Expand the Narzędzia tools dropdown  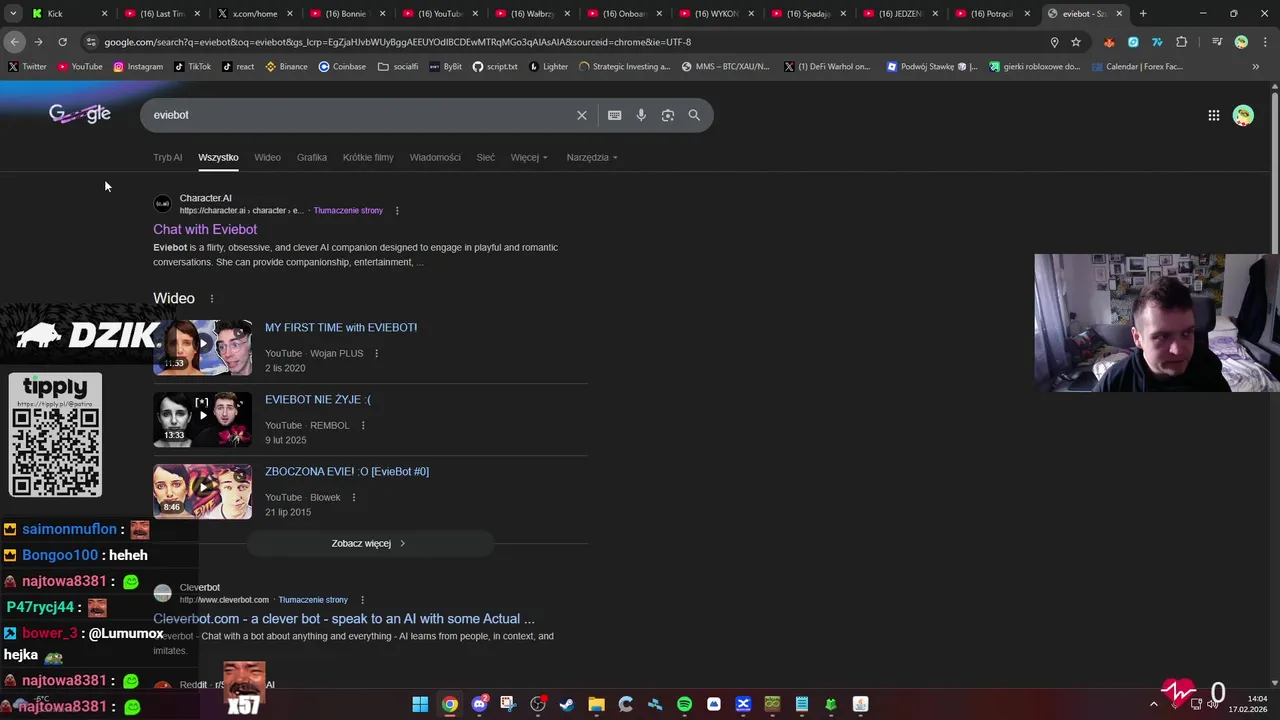pyautogui.click(x=592, y=157)
